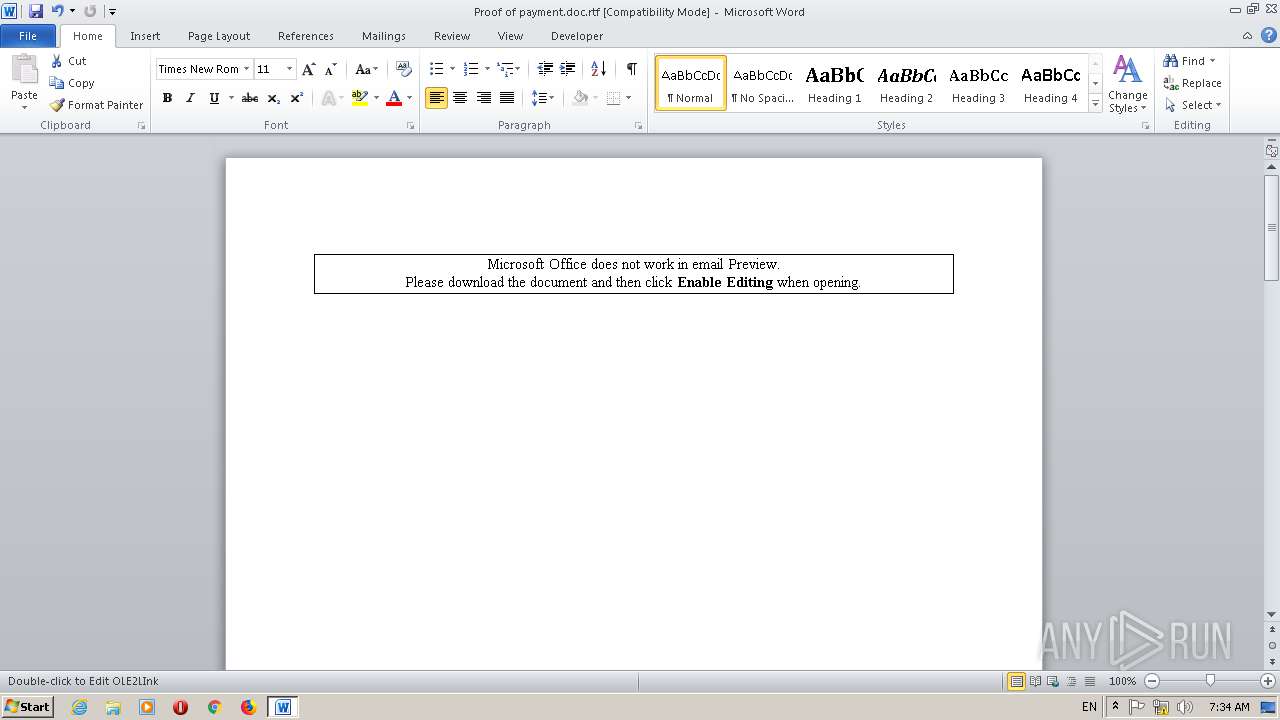Click the Cut scissors icon

click(x=57, y=61)
